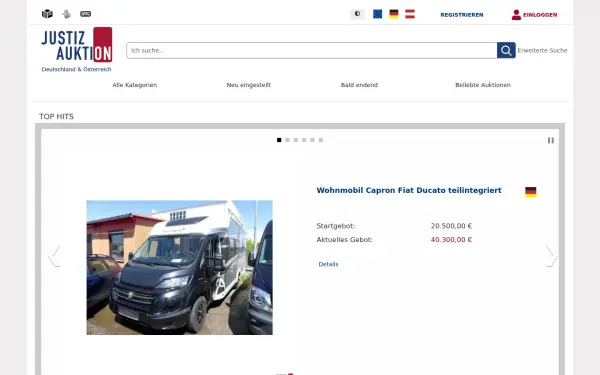Toggle the high-contrast mode button
This screenshot has width=600, height=375.
click(357, 14)
